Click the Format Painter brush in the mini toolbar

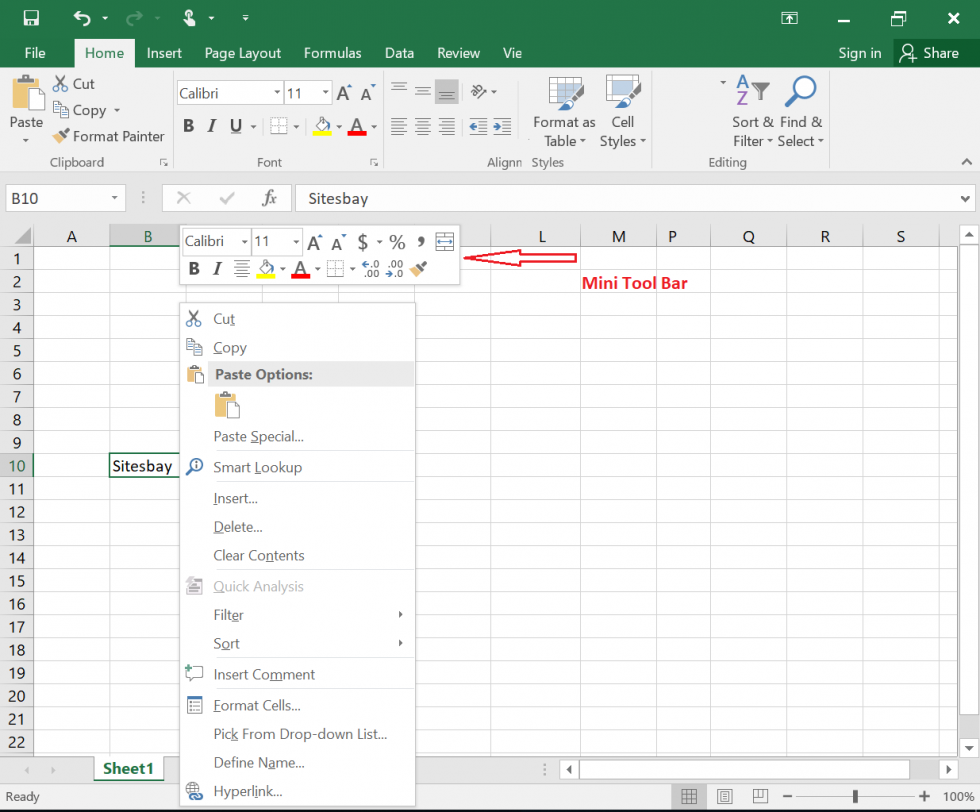point(418,267)
